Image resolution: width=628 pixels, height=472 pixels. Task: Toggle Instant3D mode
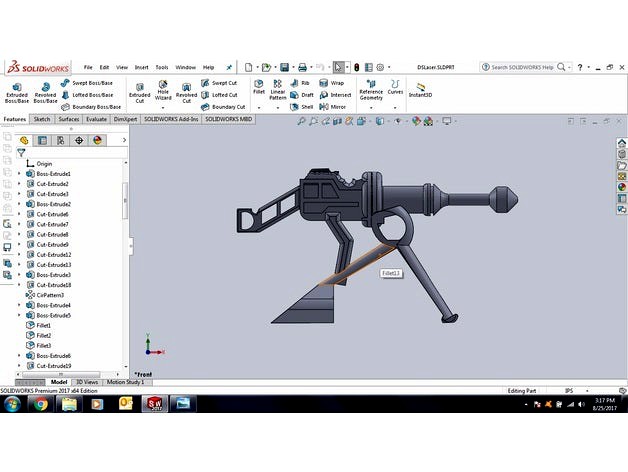tap(421, 90)
